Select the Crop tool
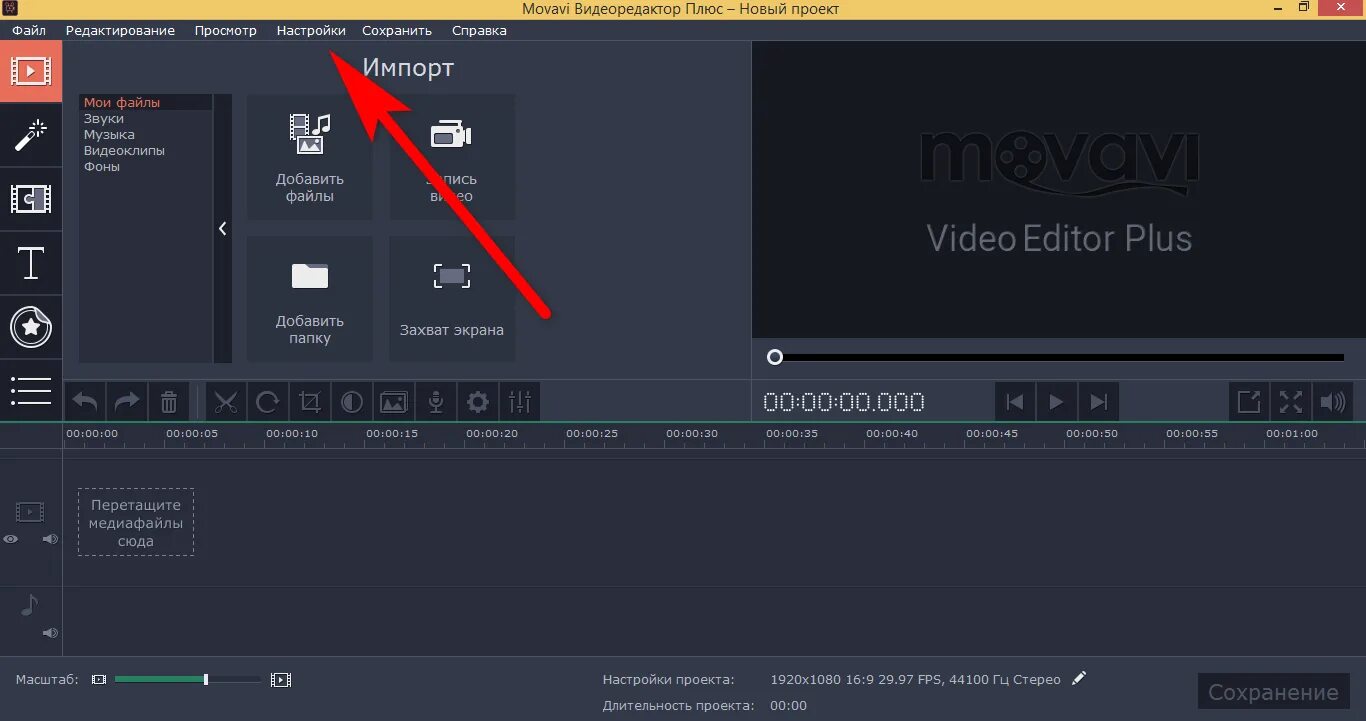Viewport: 1366px width, 721px height. click(x=310, y=402)
